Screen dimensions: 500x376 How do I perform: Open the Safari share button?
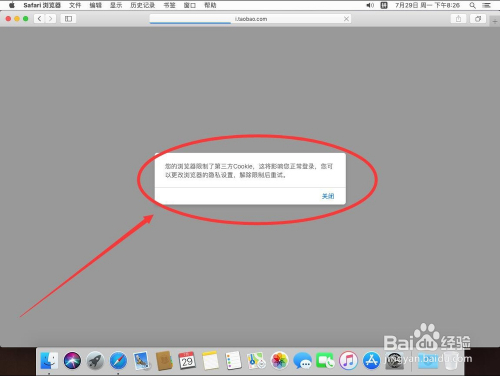[458, 19]
